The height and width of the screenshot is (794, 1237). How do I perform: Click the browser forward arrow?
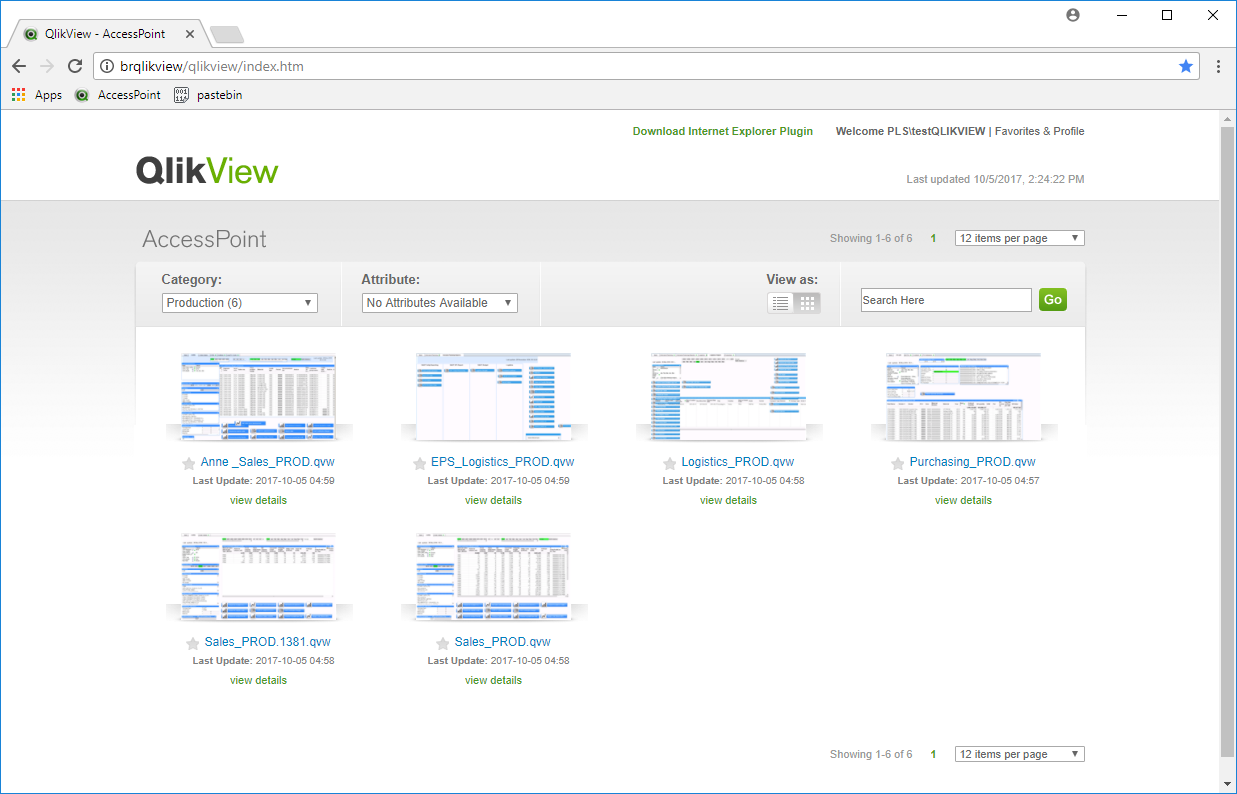tap(47, 66)
